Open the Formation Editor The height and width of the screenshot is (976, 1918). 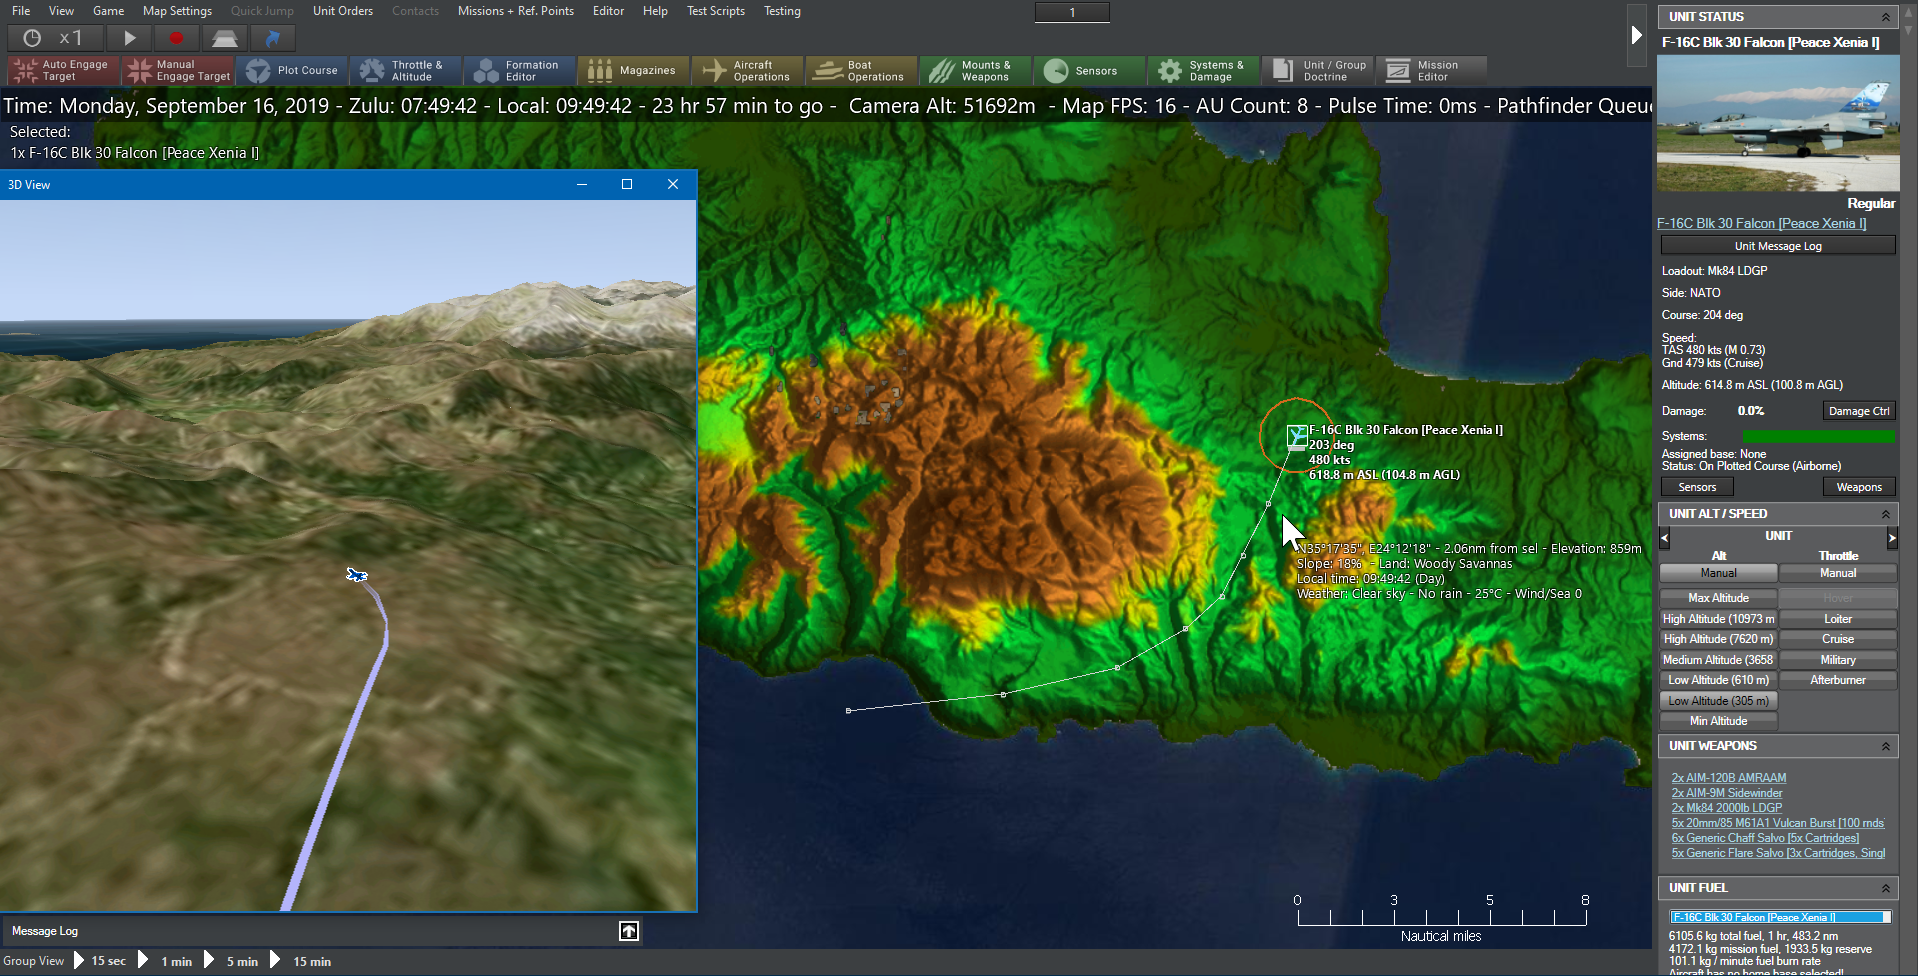point(518,71)
